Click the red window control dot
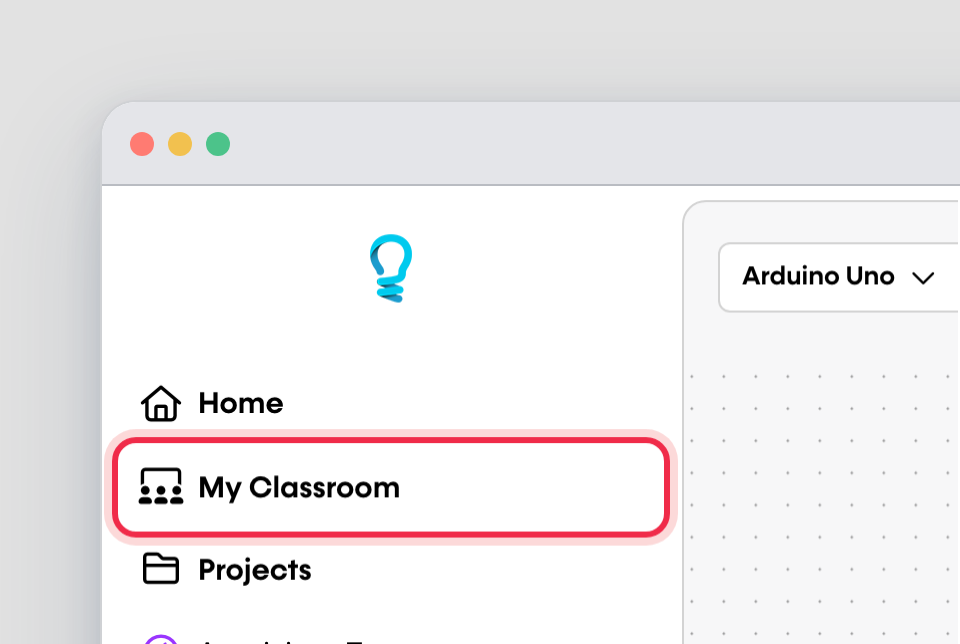Viewport: 960px width, 644px height. pos(142,144)
